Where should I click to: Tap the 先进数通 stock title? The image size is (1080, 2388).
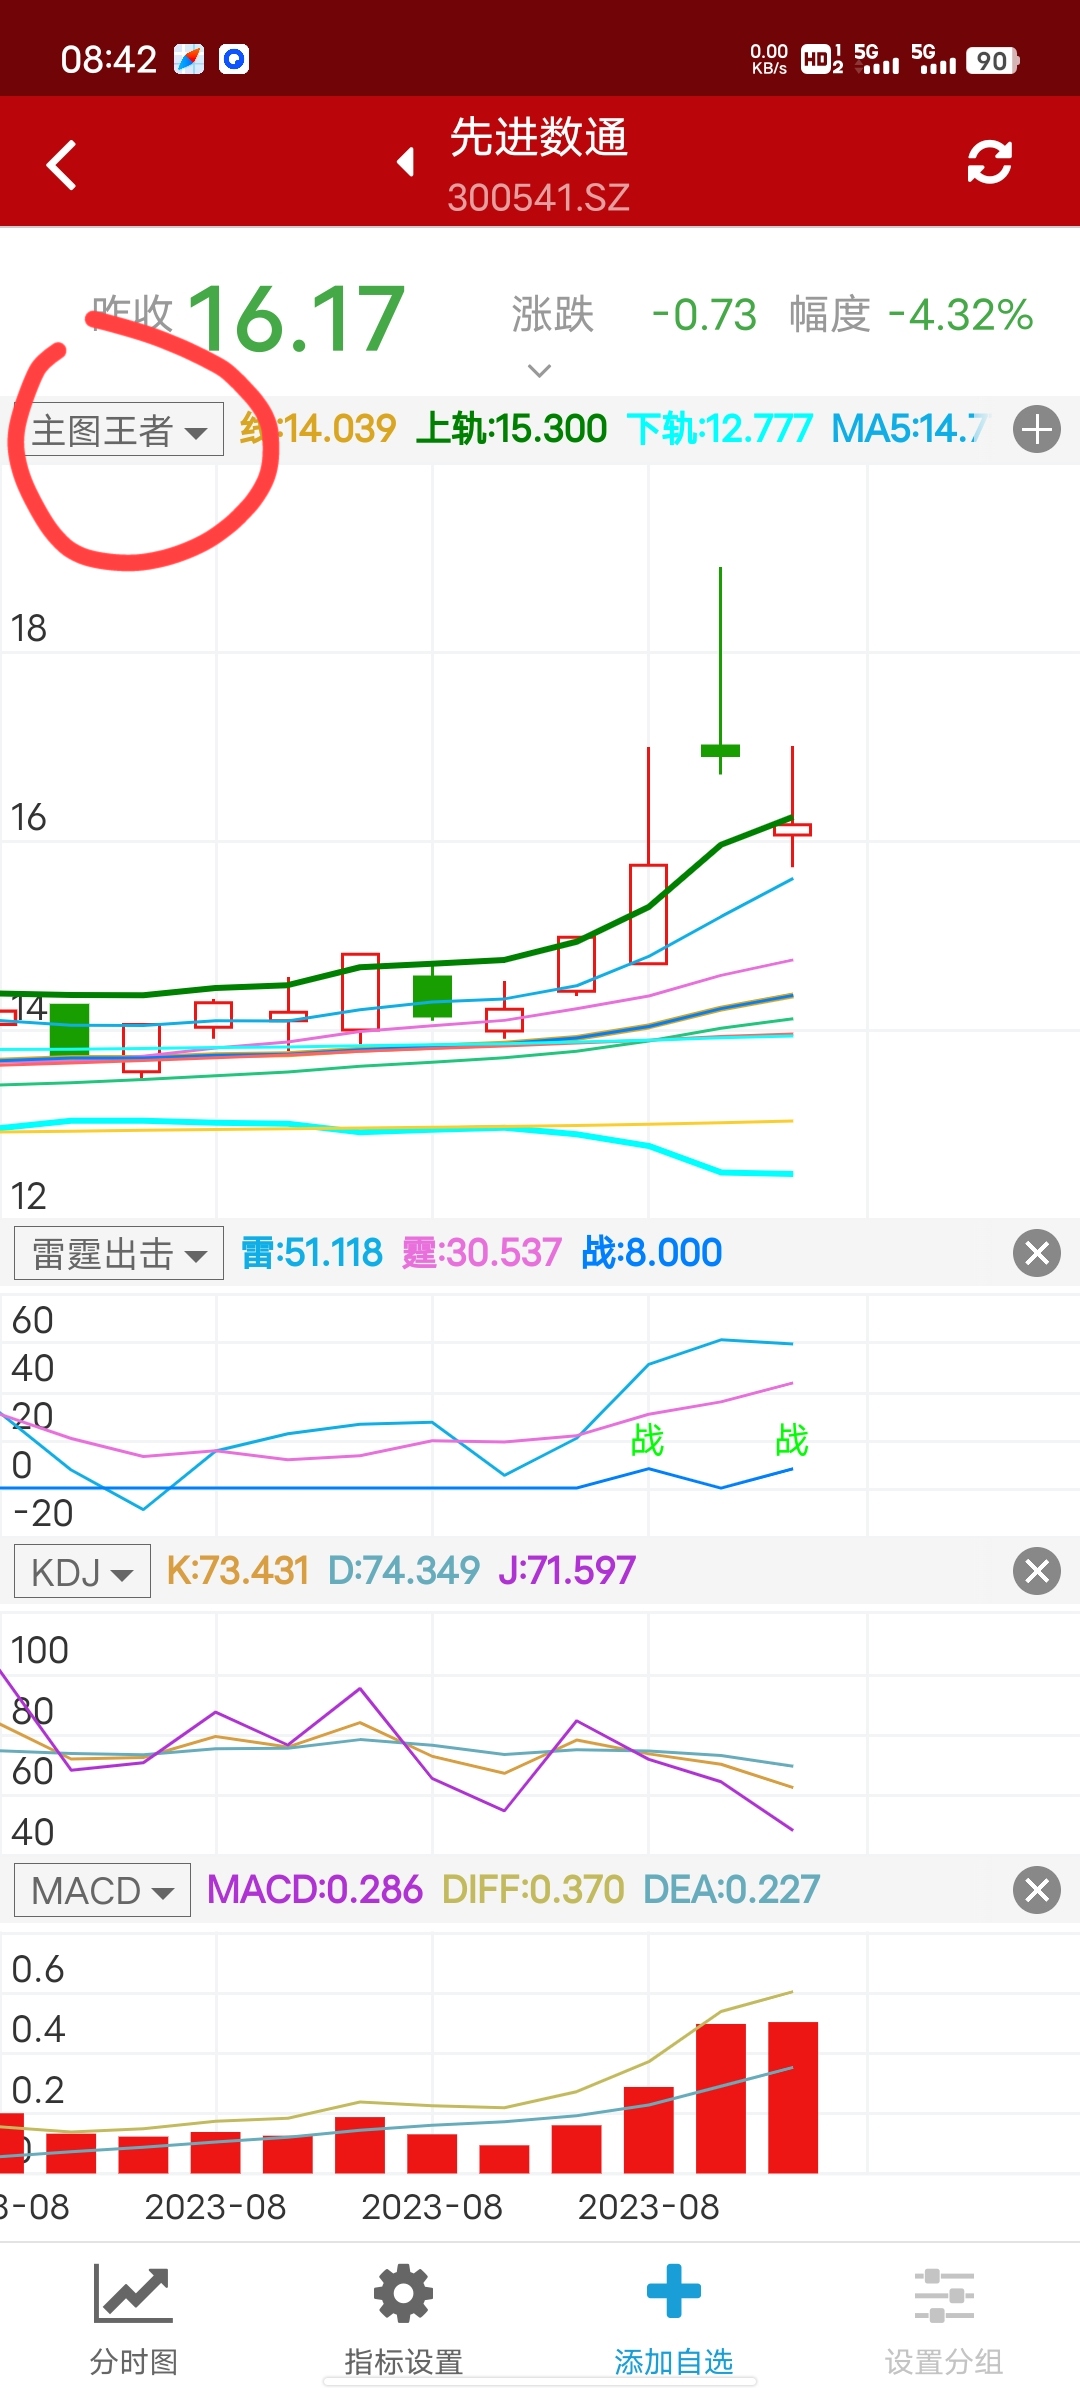pos(538,138)
